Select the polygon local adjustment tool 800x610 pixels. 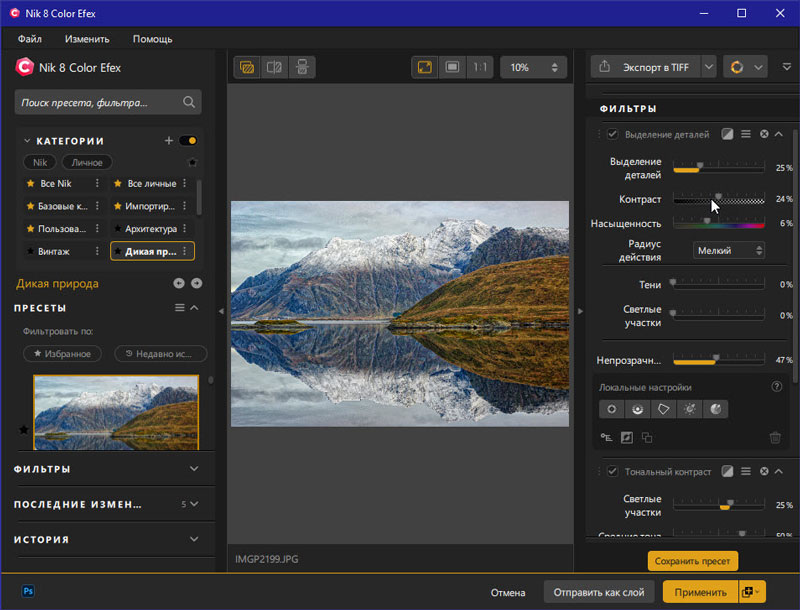[662, 409]
